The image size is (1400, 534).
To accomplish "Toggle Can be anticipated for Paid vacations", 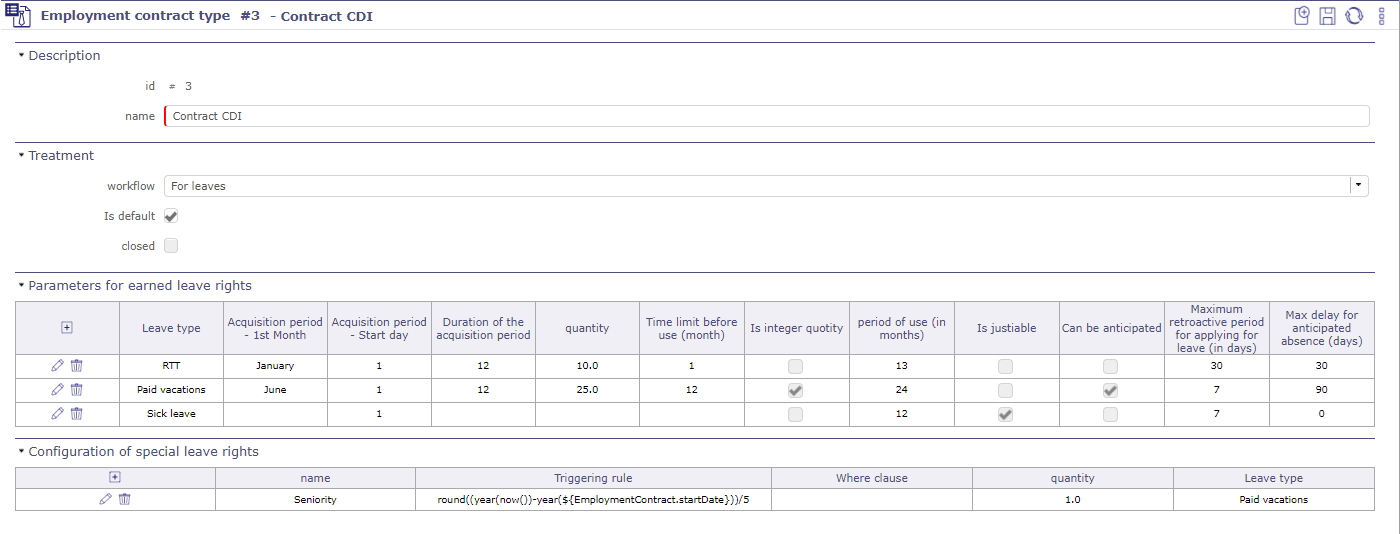I will click(x=1110, y=390).
